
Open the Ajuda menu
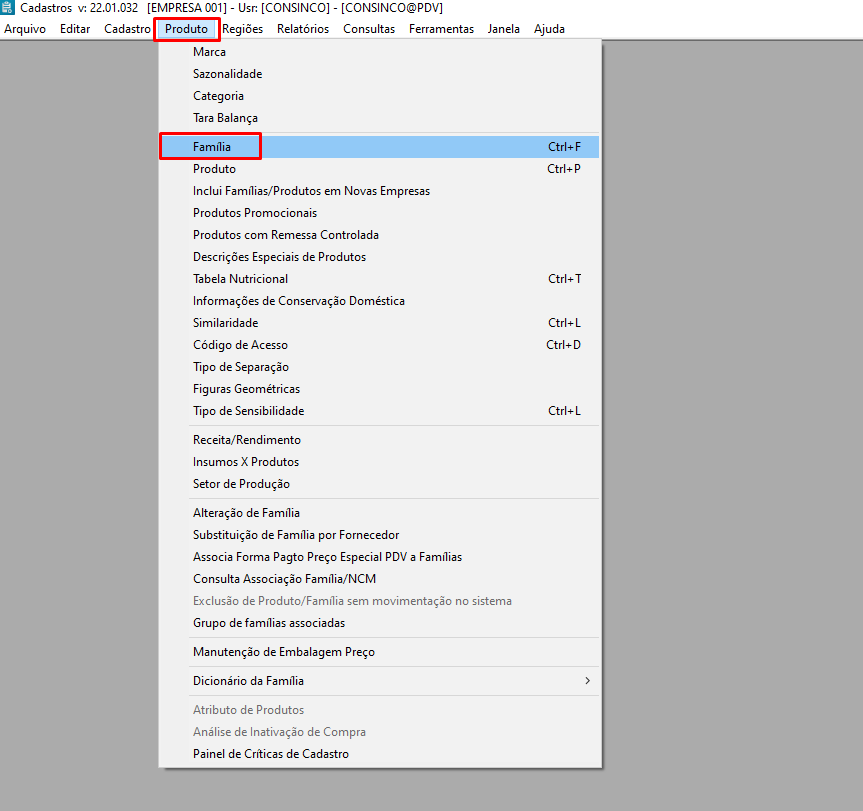(x=549, y=29)
